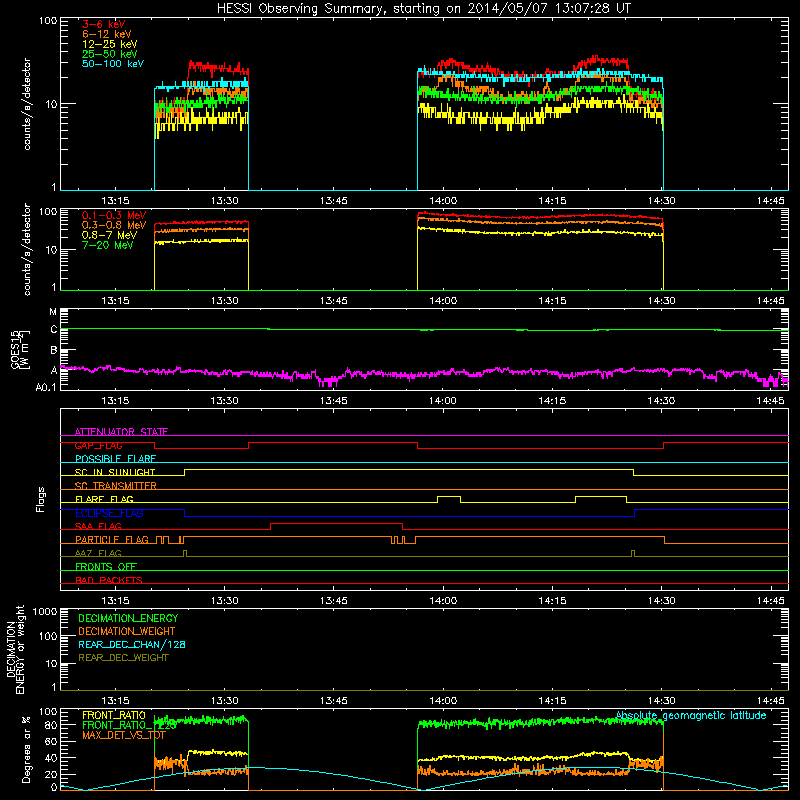Screen dimensions: 800x800
Task: Pick the ECLIPSE_FLAG label
Action: pos(109,513)
